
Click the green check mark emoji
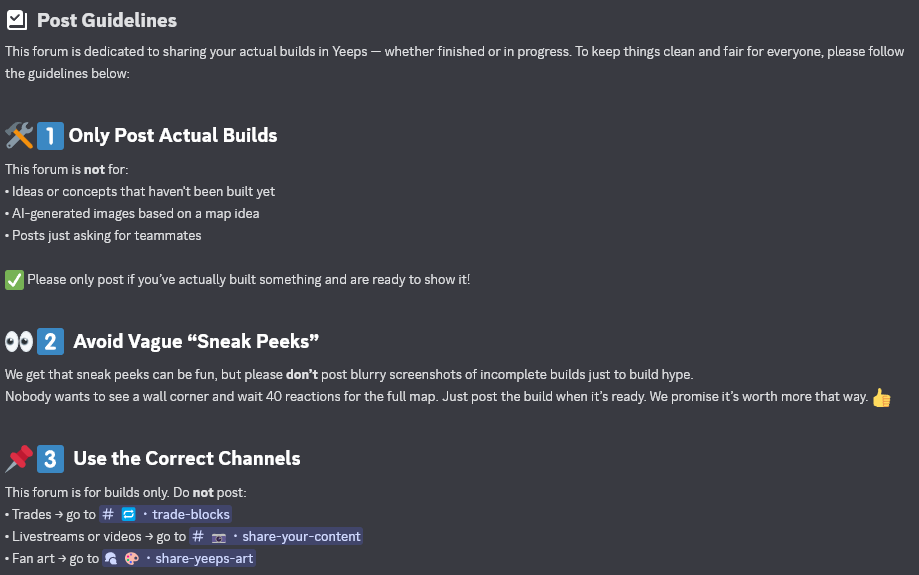(14, 280)
